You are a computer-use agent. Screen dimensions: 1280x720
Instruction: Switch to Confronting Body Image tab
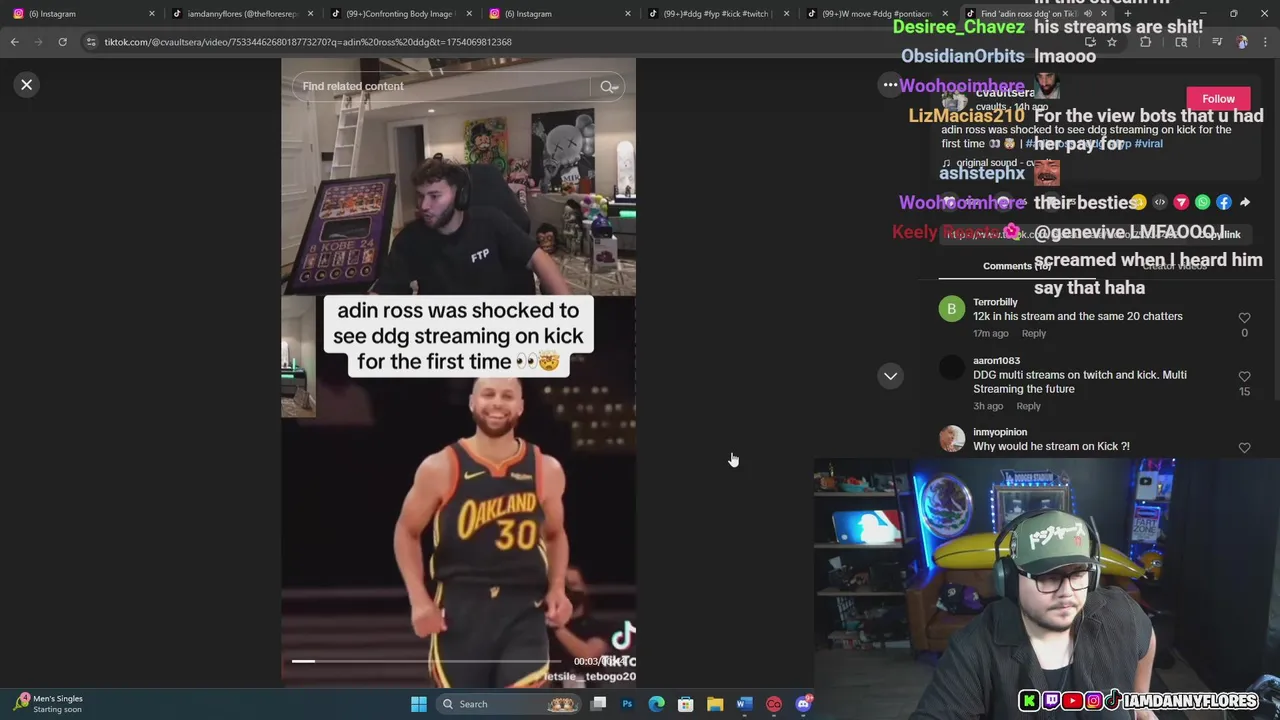click(398, 14)
